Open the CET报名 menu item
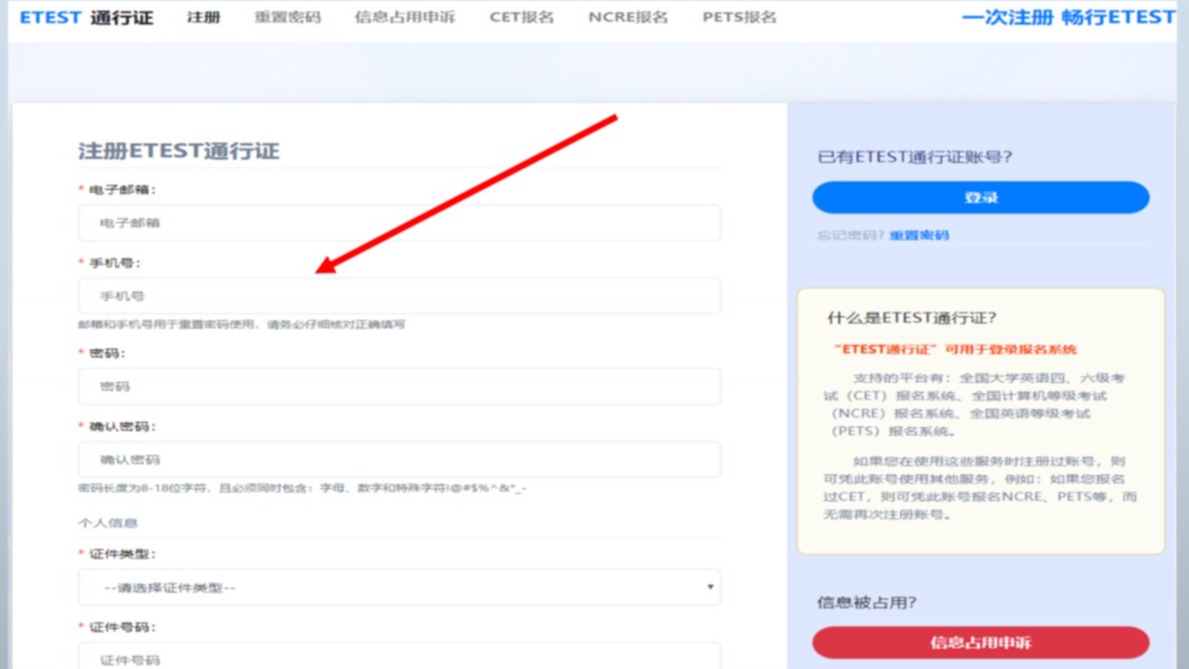 point(521,18)
